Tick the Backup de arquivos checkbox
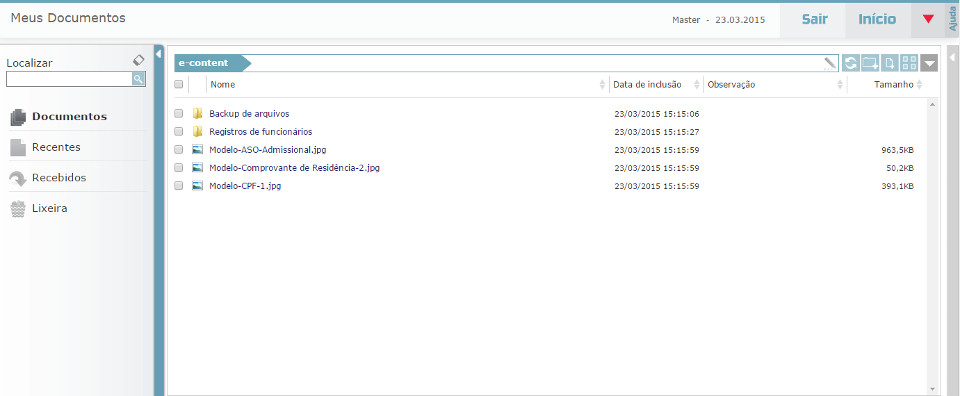This screenshot has width=960, height=396. (178, 114)
